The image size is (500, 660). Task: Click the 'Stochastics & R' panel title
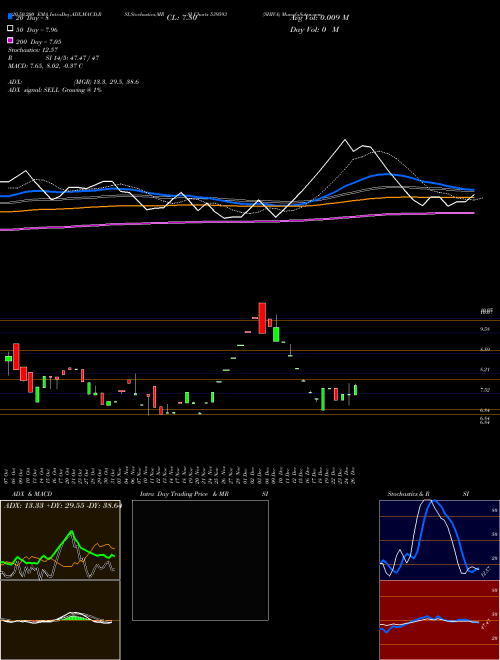[409, 494]
